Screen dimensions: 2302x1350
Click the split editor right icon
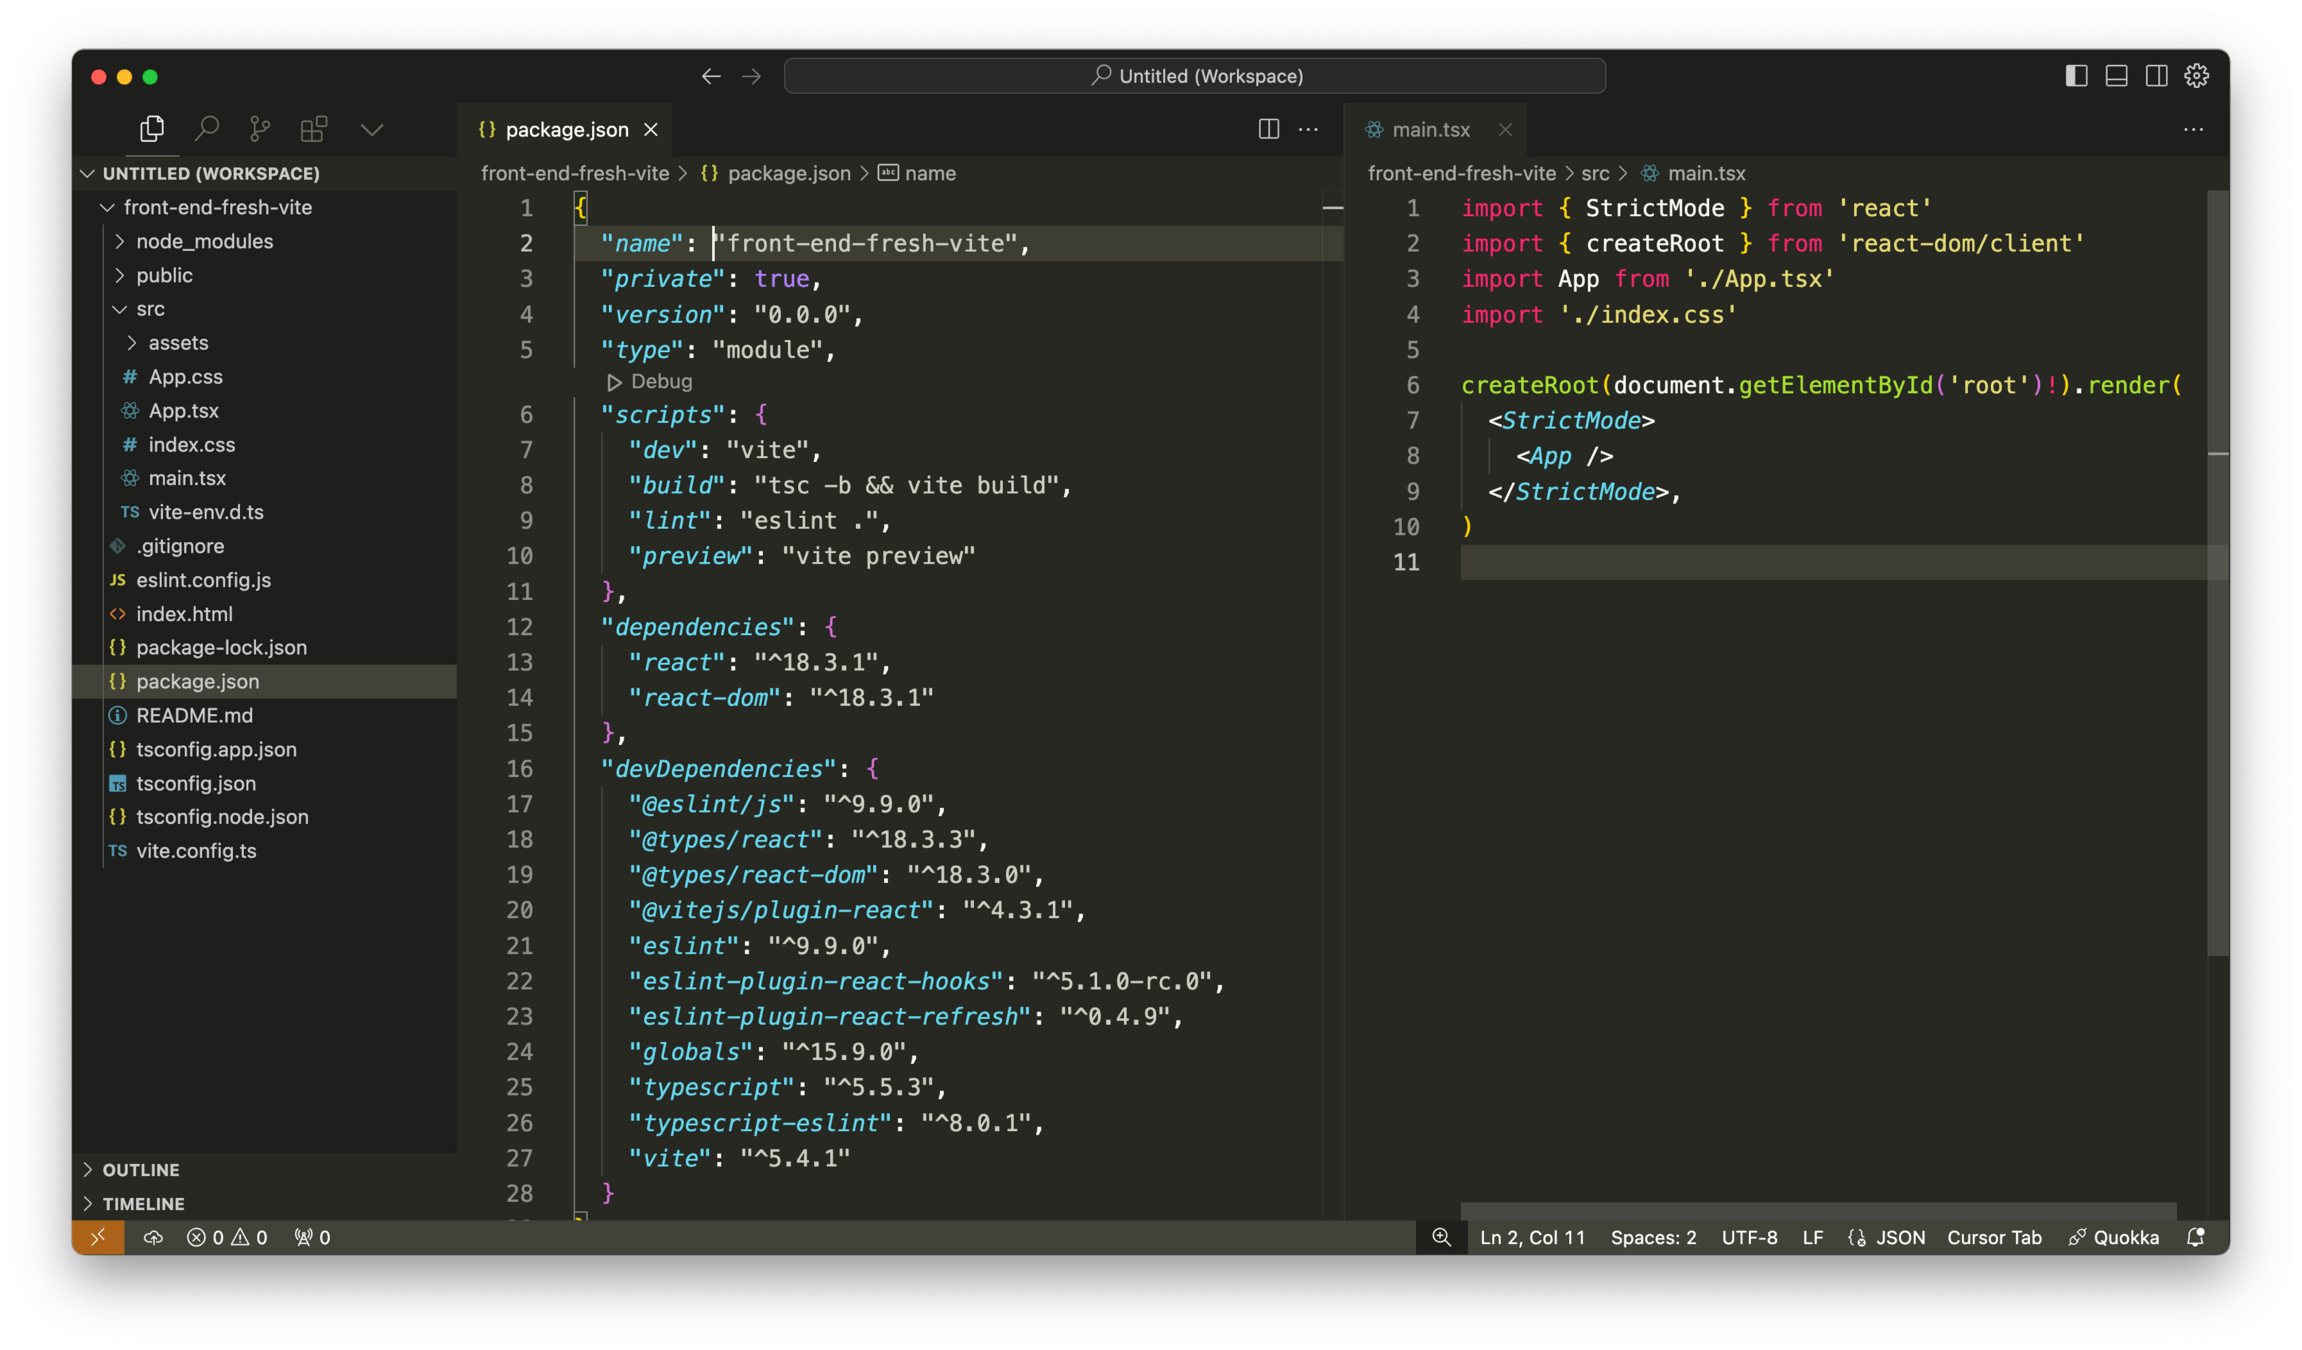1268,129
